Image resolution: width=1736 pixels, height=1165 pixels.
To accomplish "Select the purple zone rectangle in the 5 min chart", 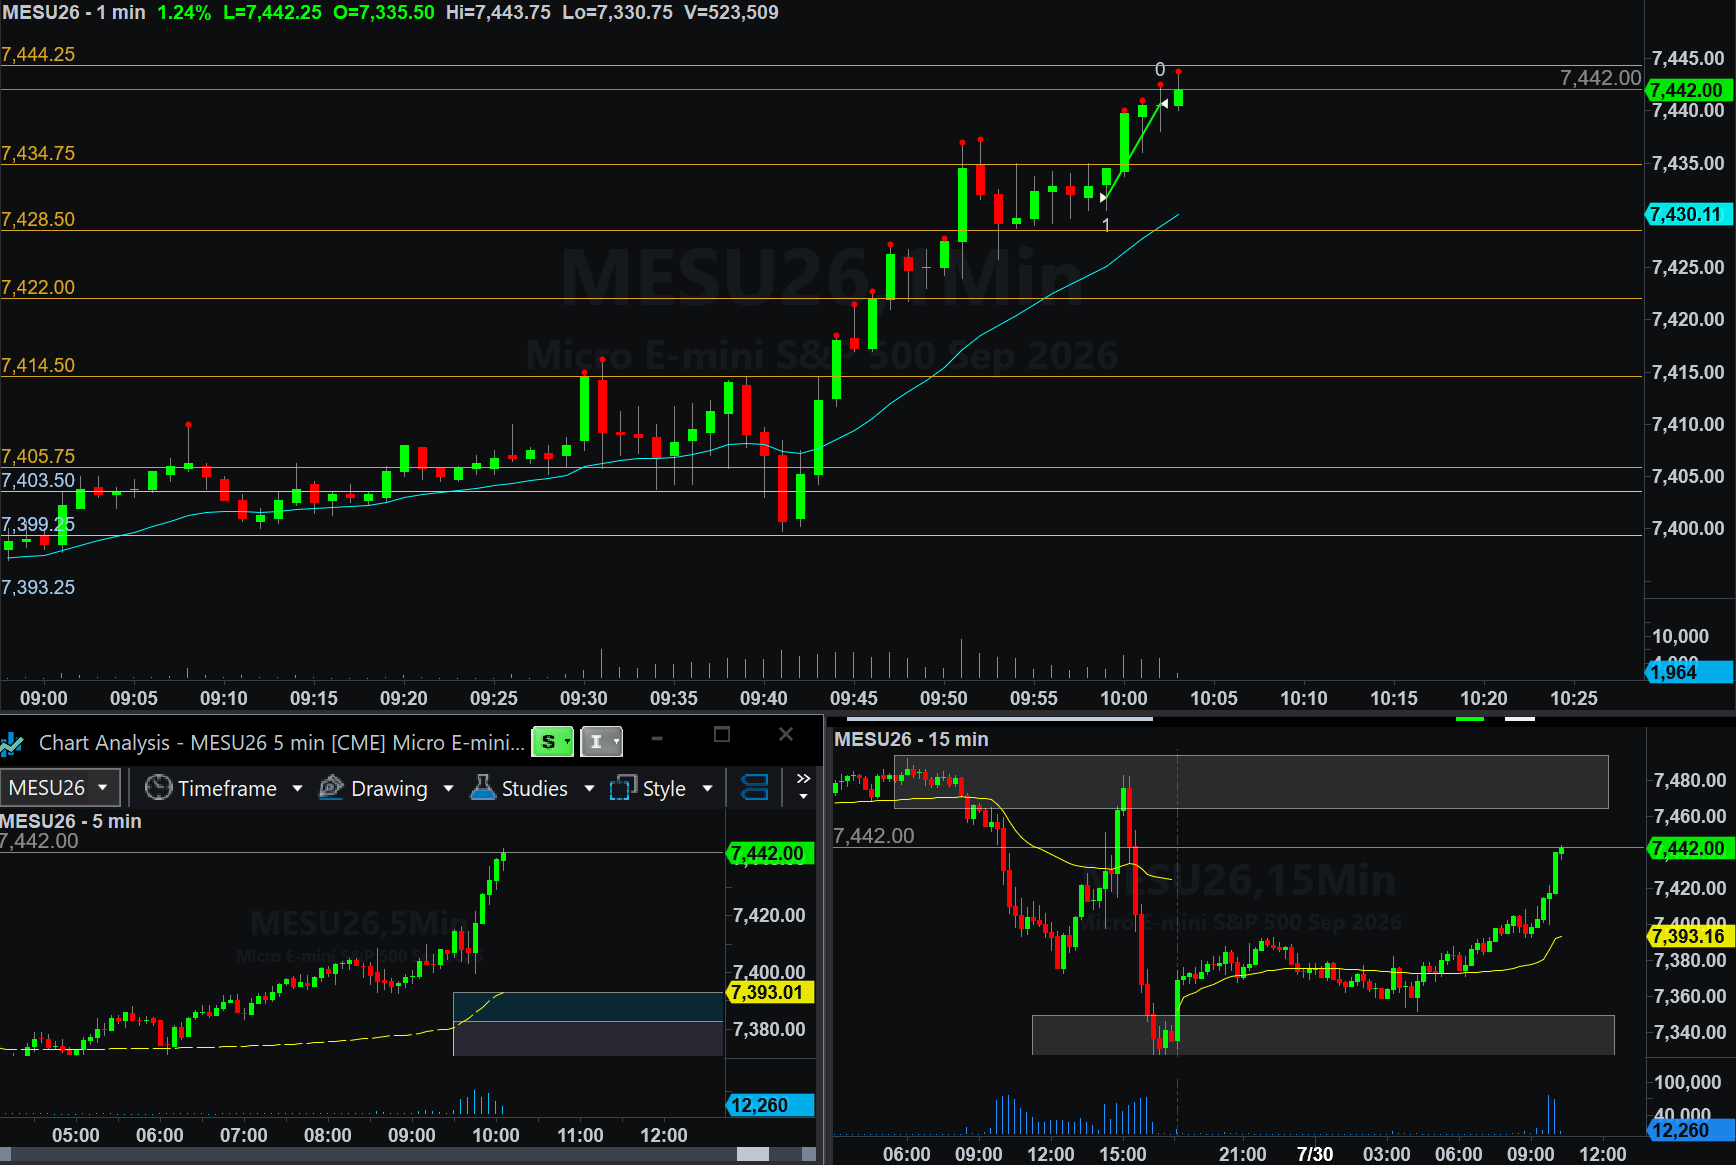I will [x=588, y=1038].
